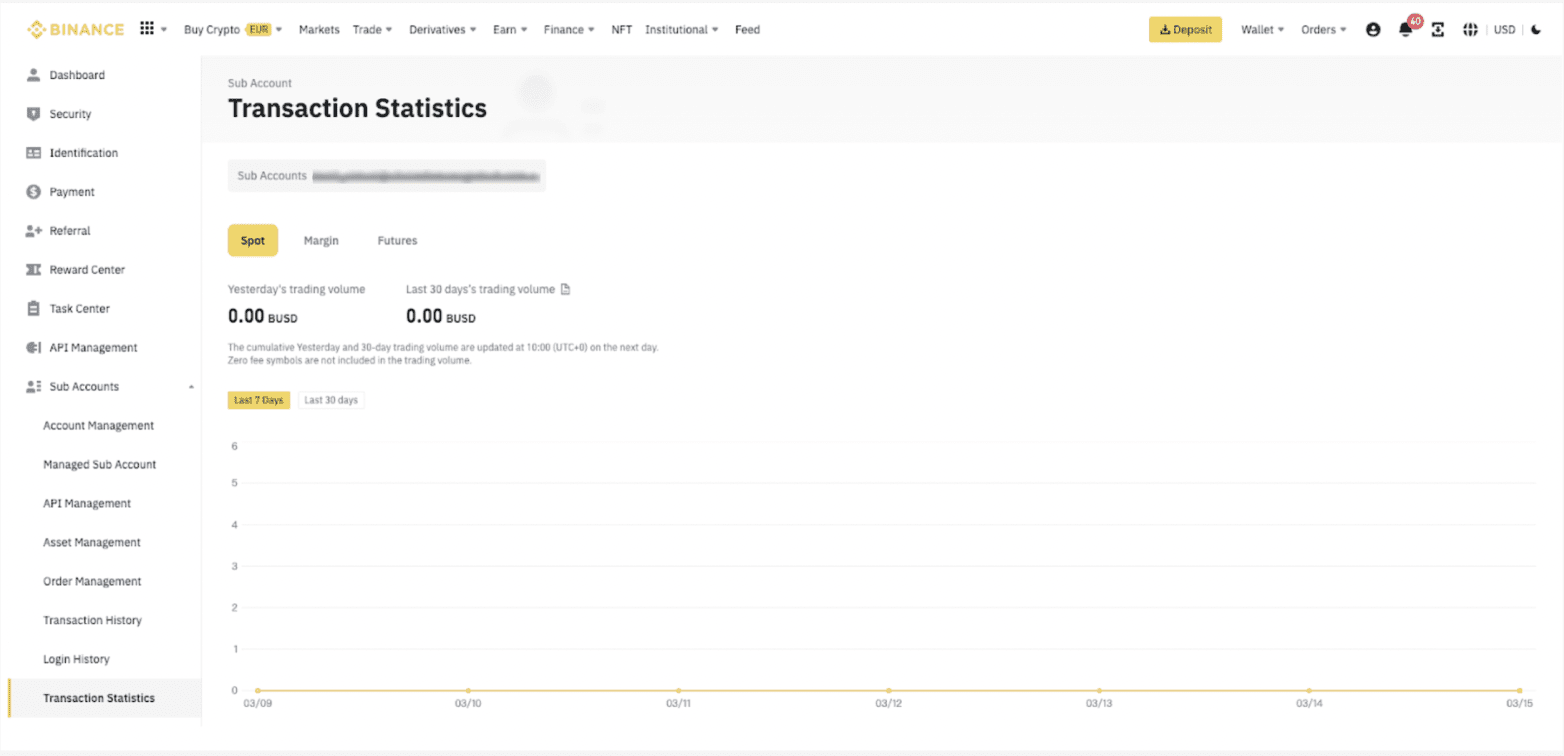1564x756 pixels.
Task: Open the notifications bell icon
Action: [1405, 30]
